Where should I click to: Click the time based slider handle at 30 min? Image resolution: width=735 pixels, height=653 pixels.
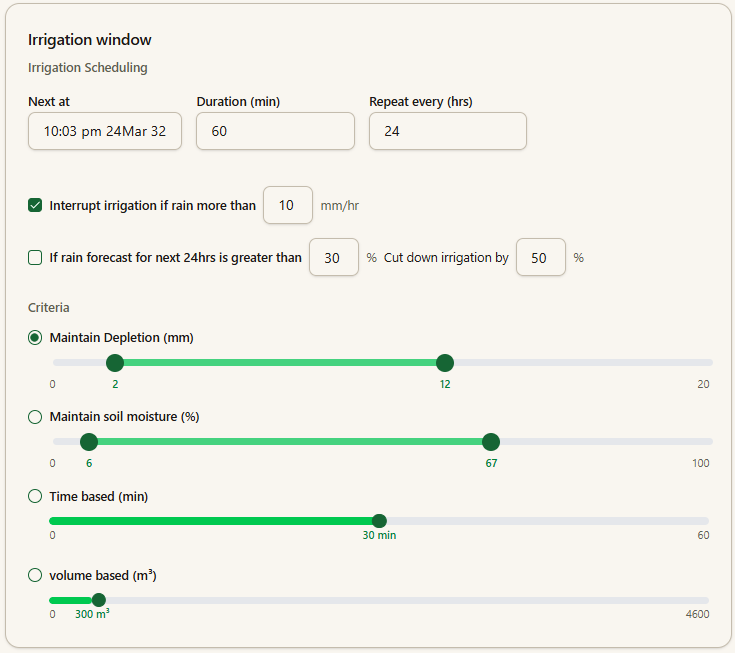click(x=379, y=520)
